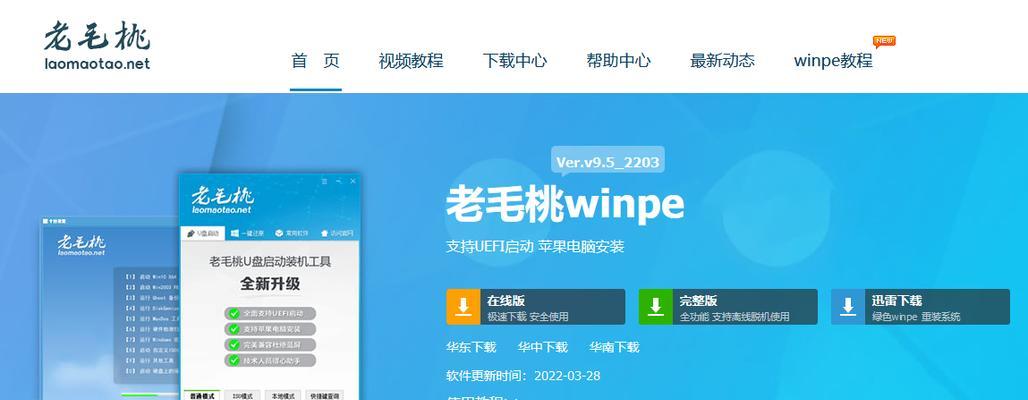Screen dimensions: 1028x400
Task: Click the green check beside 技术人员贴心助手
Action: click(x=234, y=361)
